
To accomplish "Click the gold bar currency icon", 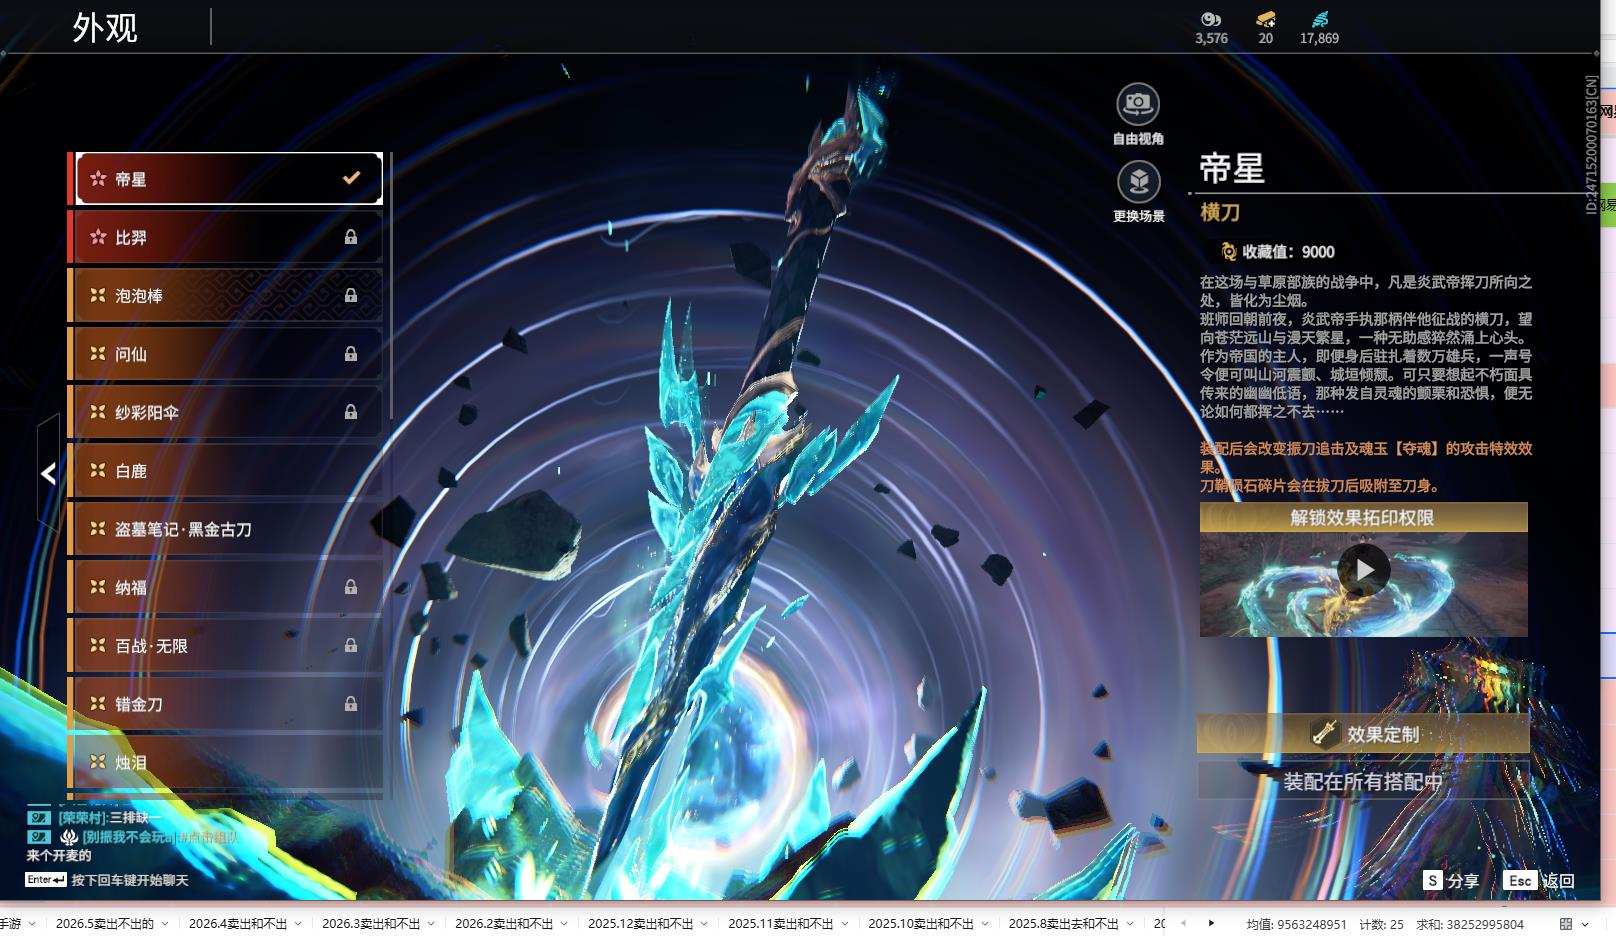I will click(x=1266, y=19).
